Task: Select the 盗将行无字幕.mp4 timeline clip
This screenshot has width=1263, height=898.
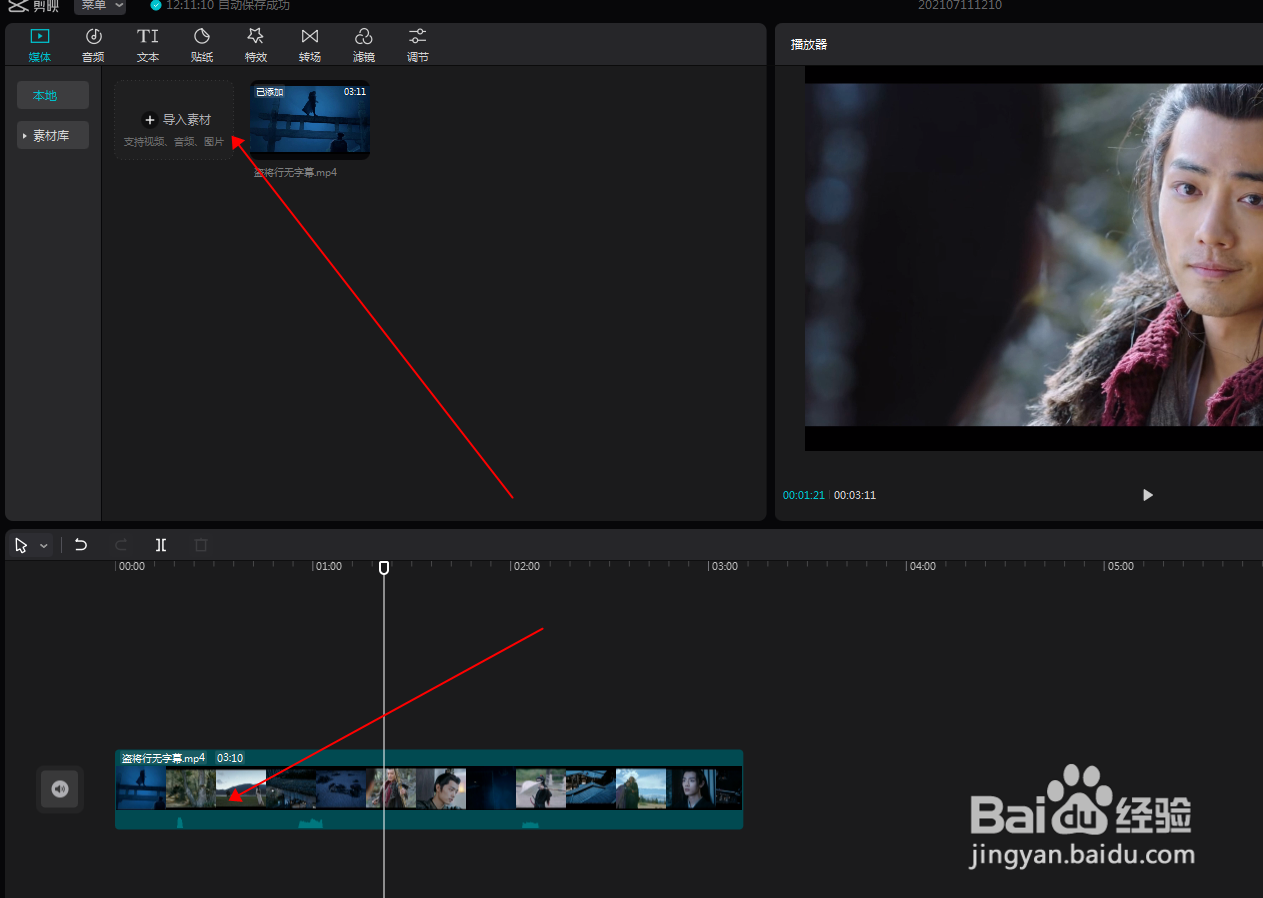Action: (429, 789)
